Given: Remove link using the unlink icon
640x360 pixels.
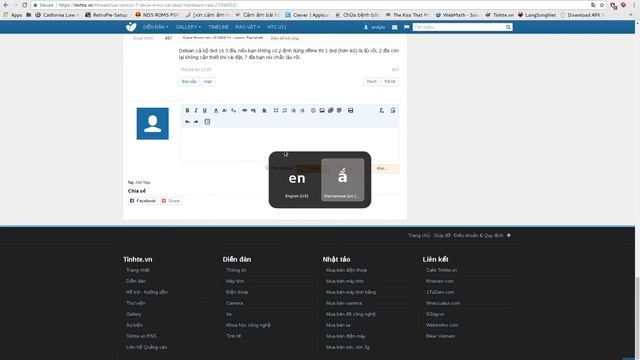Looking at the screenshot, I should [253, 110].
